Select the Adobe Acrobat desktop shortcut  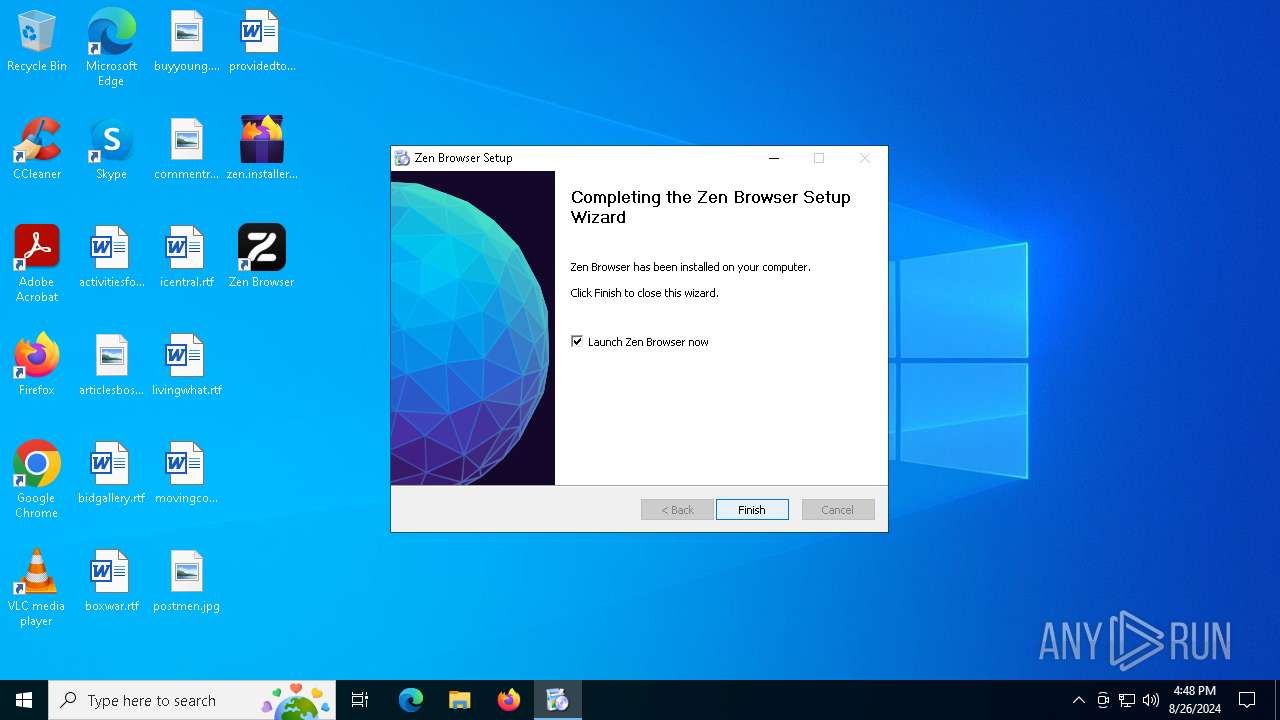pyautogui.click(x=37, y=264)
